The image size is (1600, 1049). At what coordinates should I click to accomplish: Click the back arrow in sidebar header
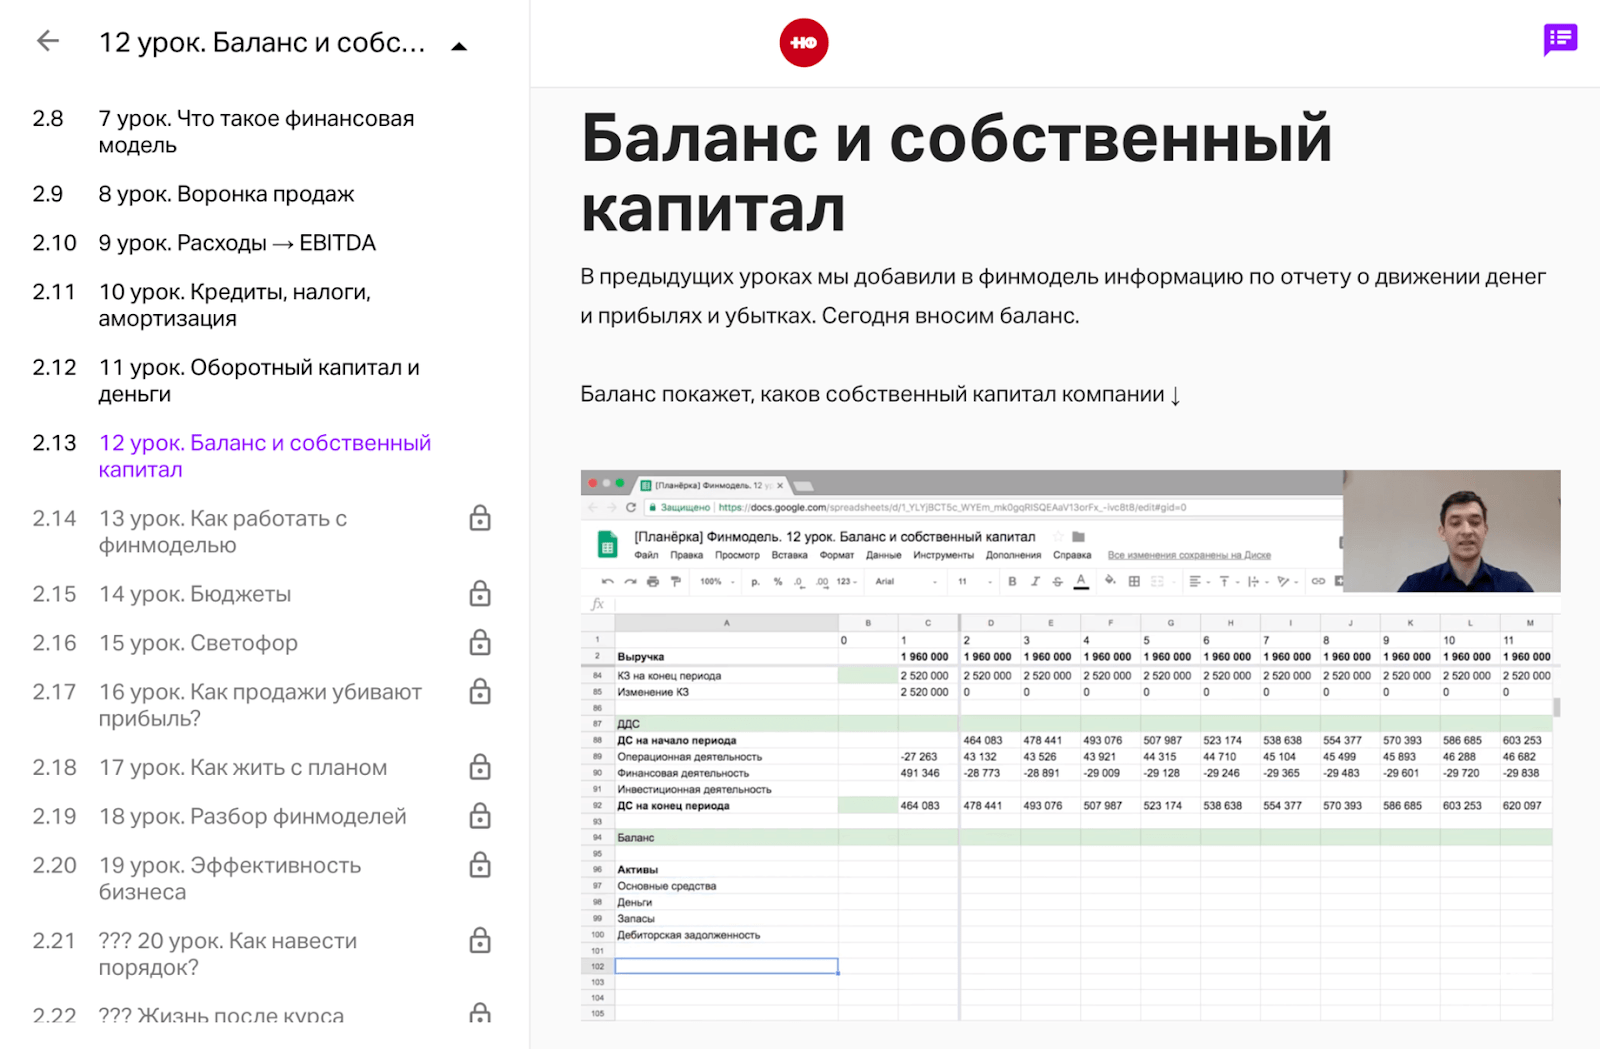coord(48,41)
